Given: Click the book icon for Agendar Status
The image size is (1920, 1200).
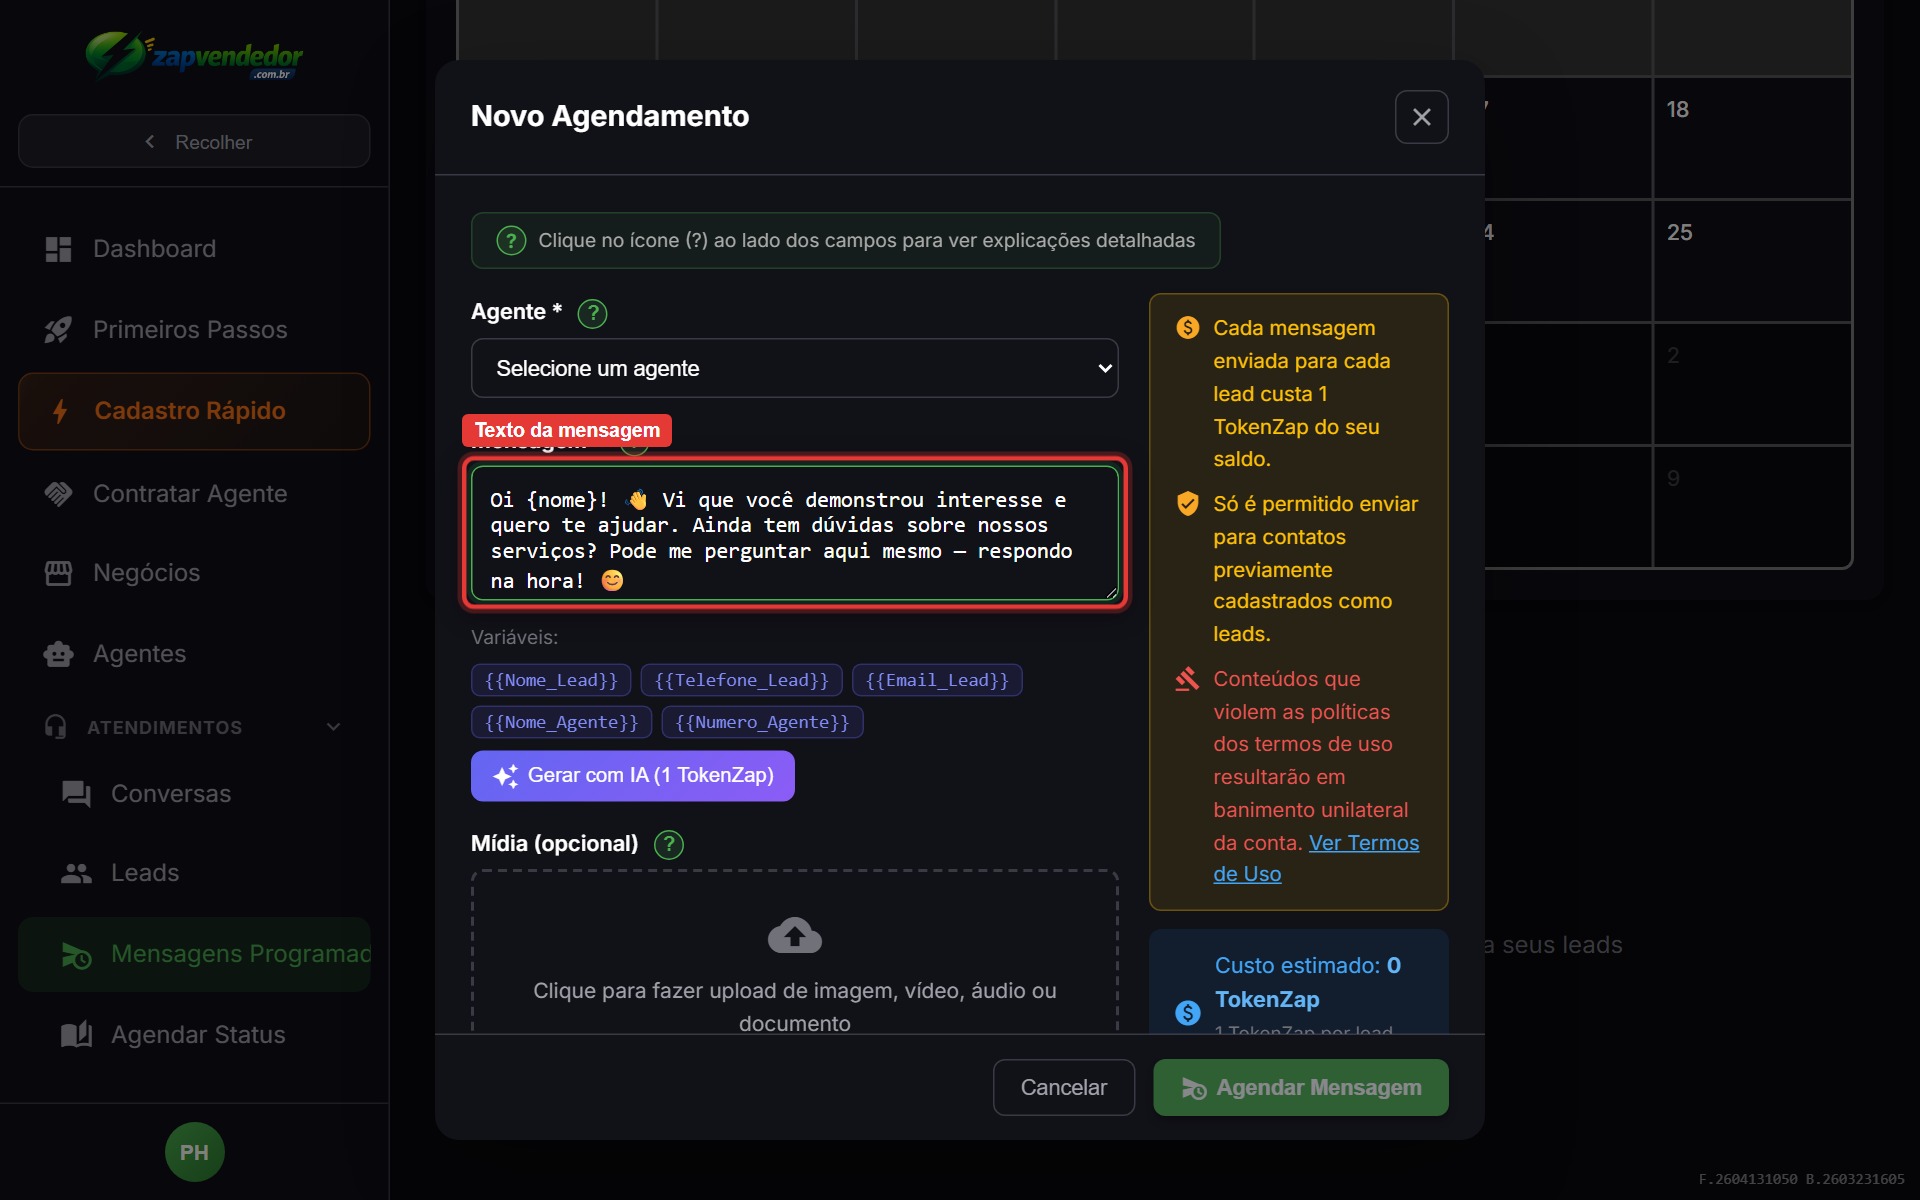Looking at the screenshot, I should [x=76, y=1034].
